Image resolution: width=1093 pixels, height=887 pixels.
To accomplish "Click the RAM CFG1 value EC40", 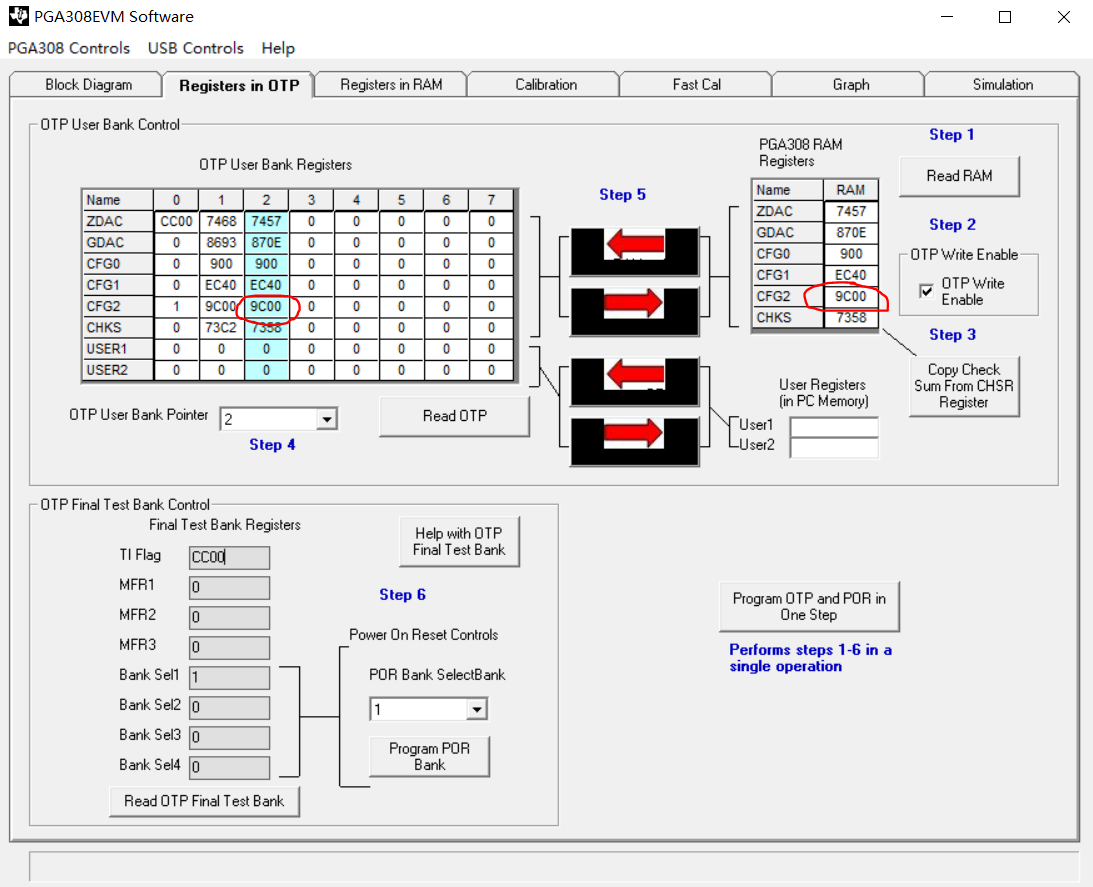I will click(x=850, y=275).
